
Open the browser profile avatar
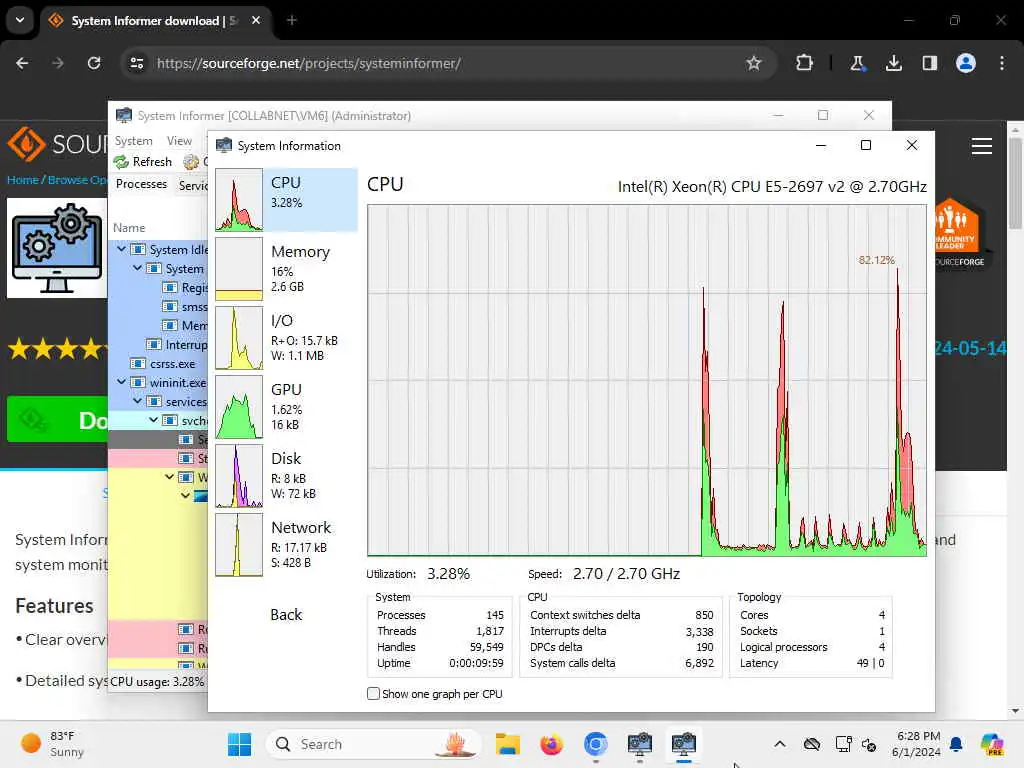965,63
